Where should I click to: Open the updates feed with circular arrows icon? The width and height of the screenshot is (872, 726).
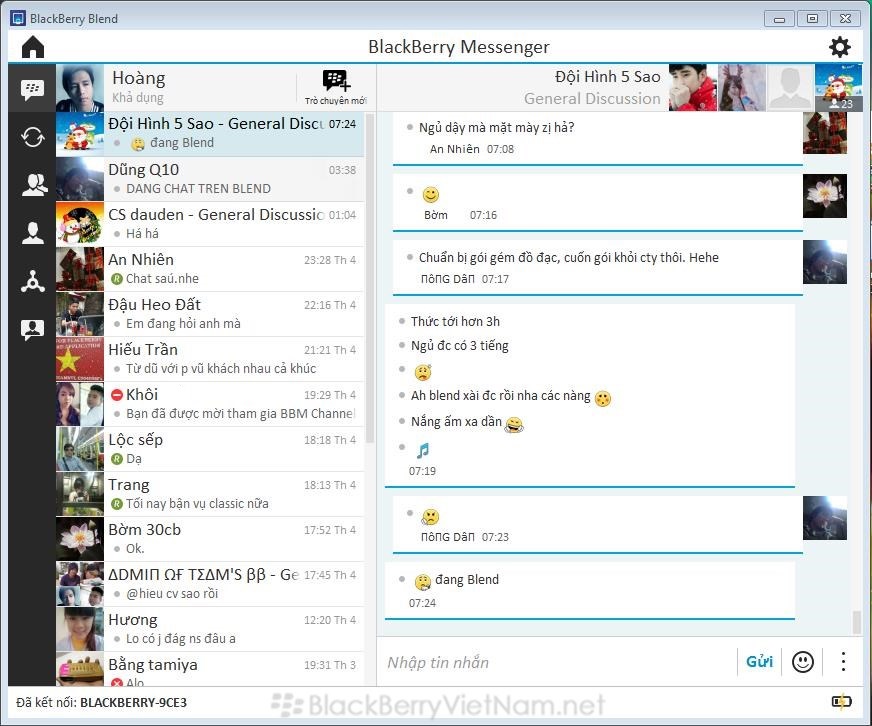(x=32, y=137)
